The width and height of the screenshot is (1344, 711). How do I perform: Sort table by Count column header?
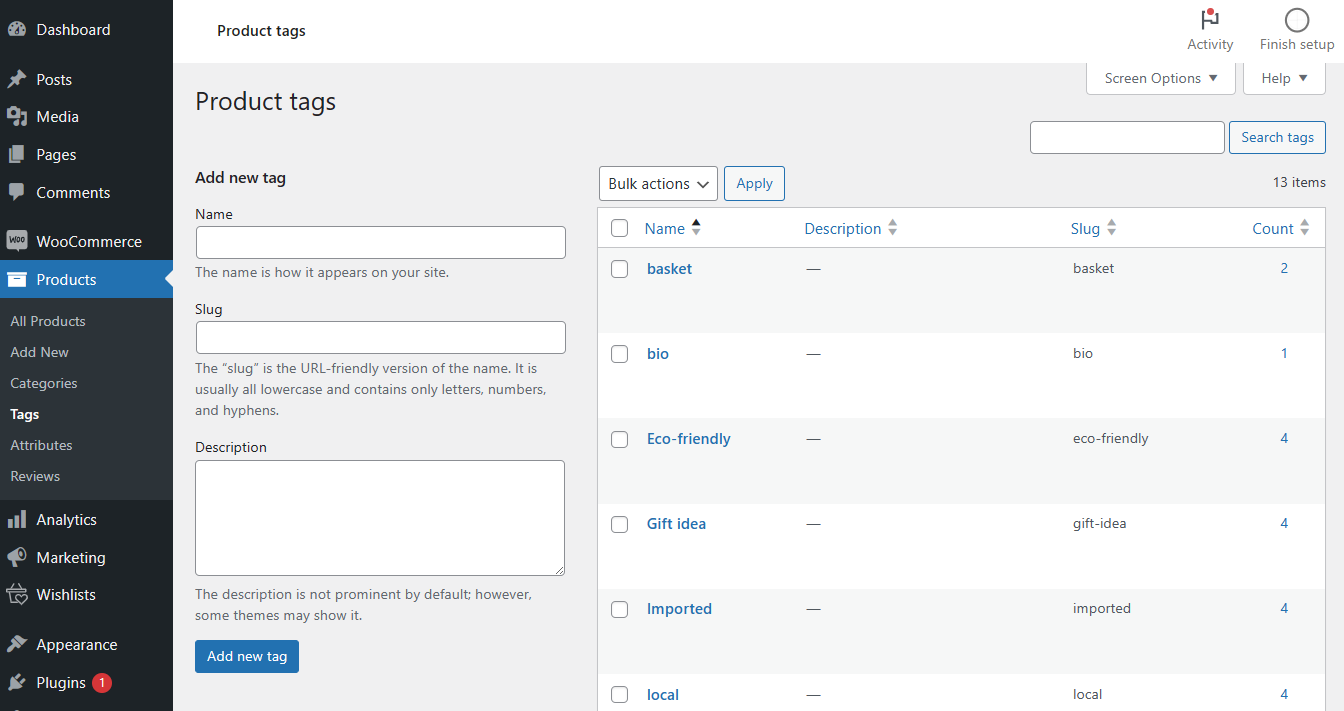coord(1273,228)
